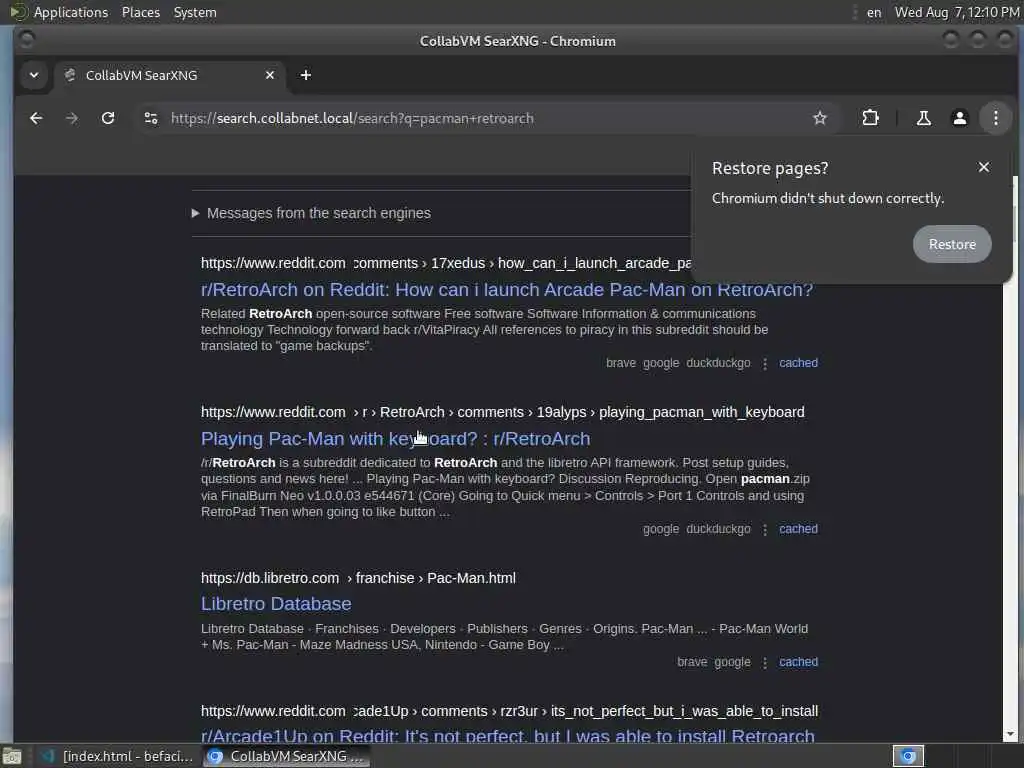The image size is (1024, 768).
Task: Open more options dots on first result
Action: point(765,364)
